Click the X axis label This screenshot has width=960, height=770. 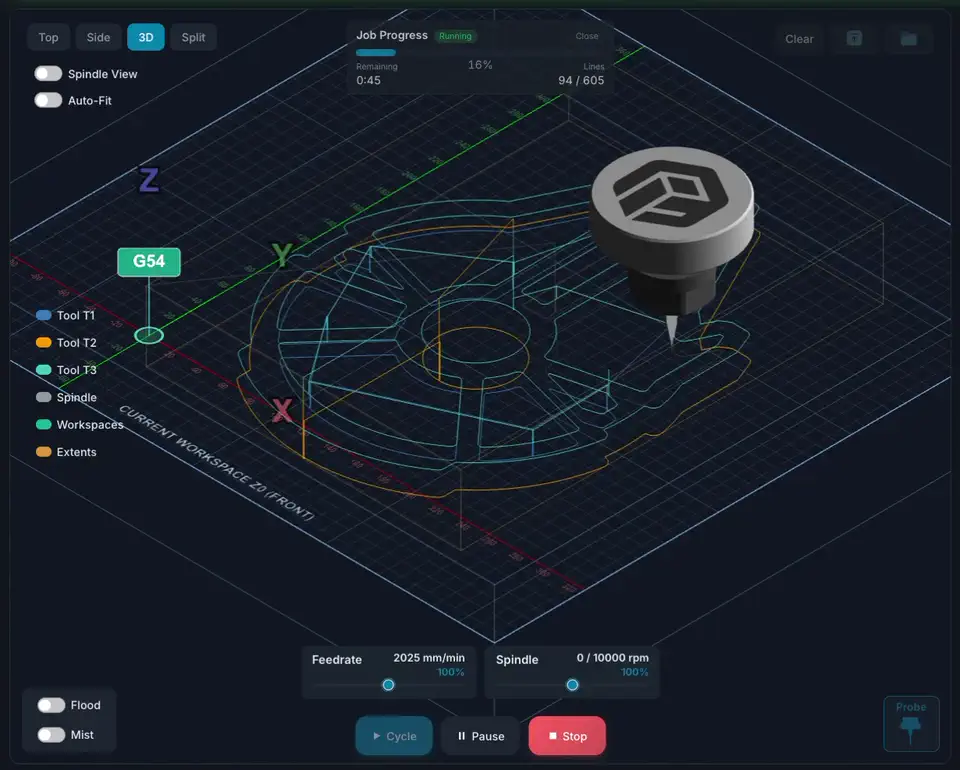pyautogui.click(x=282, y=410)
